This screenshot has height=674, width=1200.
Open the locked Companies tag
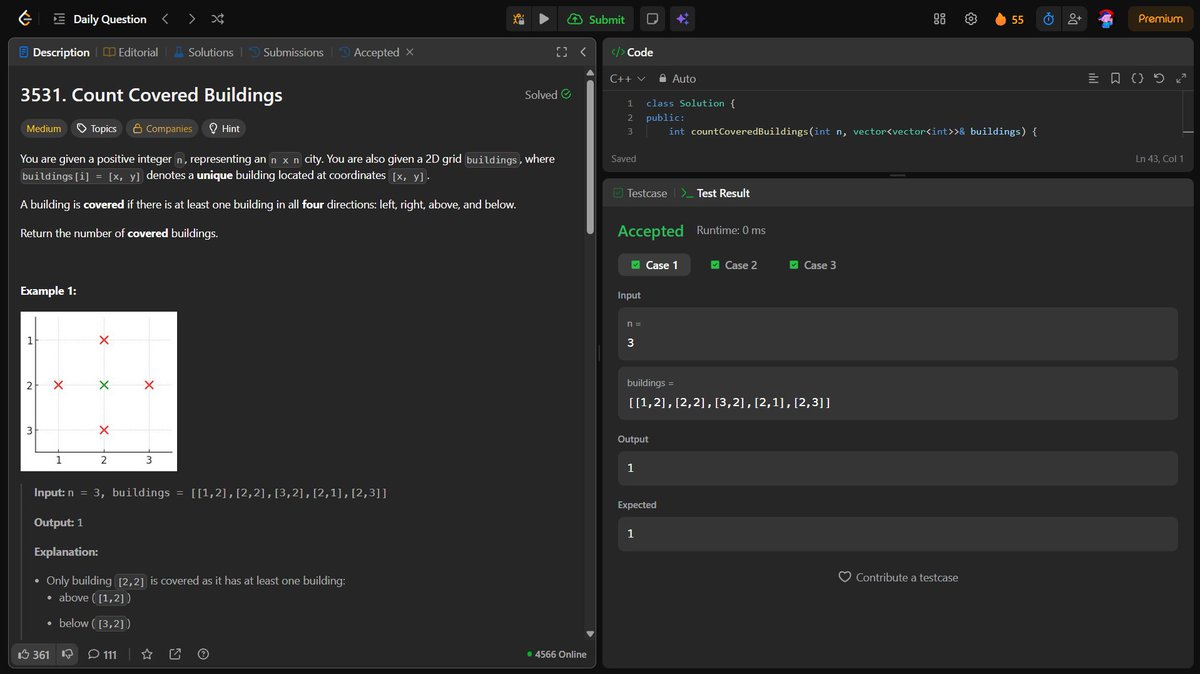point(162,128)
